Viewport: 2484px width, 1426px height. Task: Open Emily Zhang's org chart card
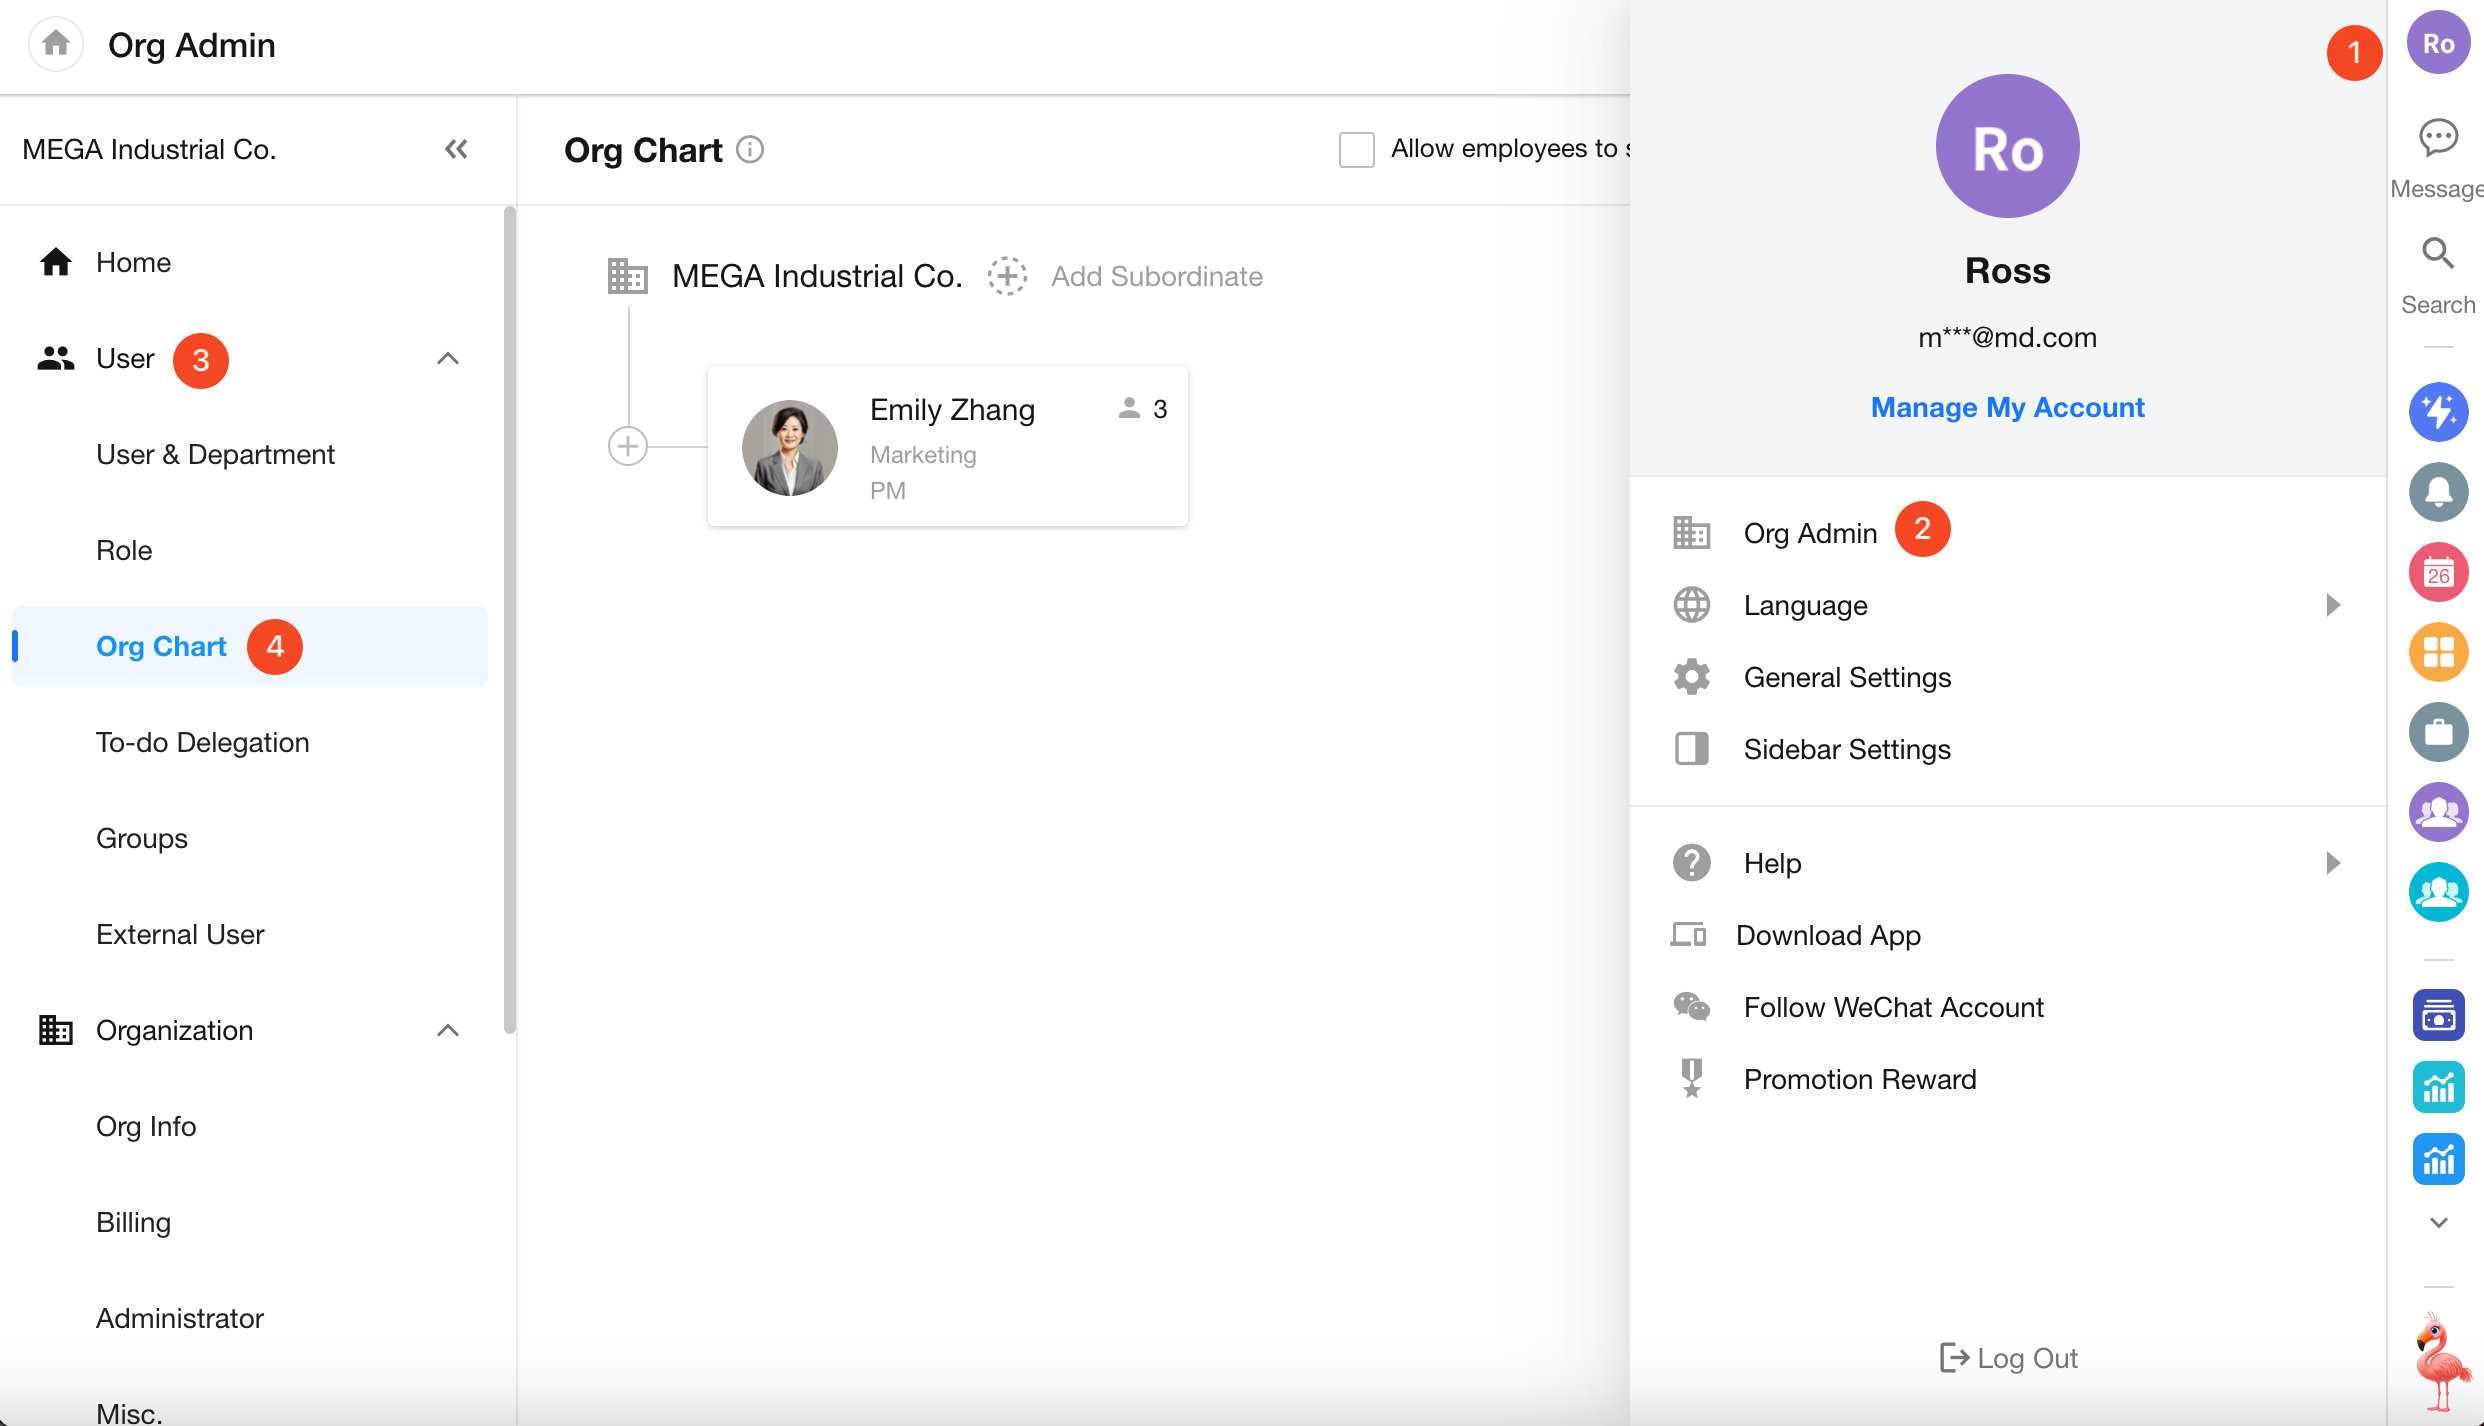tap(947, 447)
